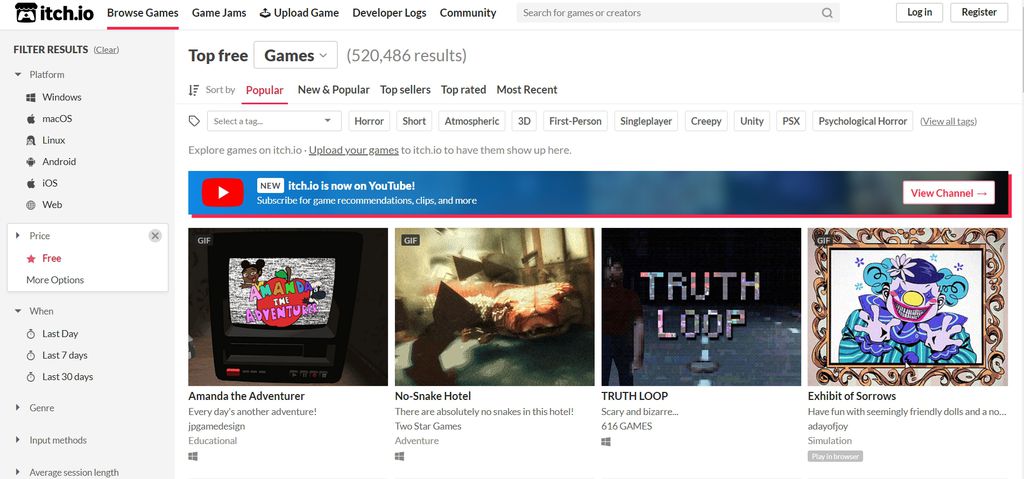Click the Web globe icon in filters

coord(31,205)
